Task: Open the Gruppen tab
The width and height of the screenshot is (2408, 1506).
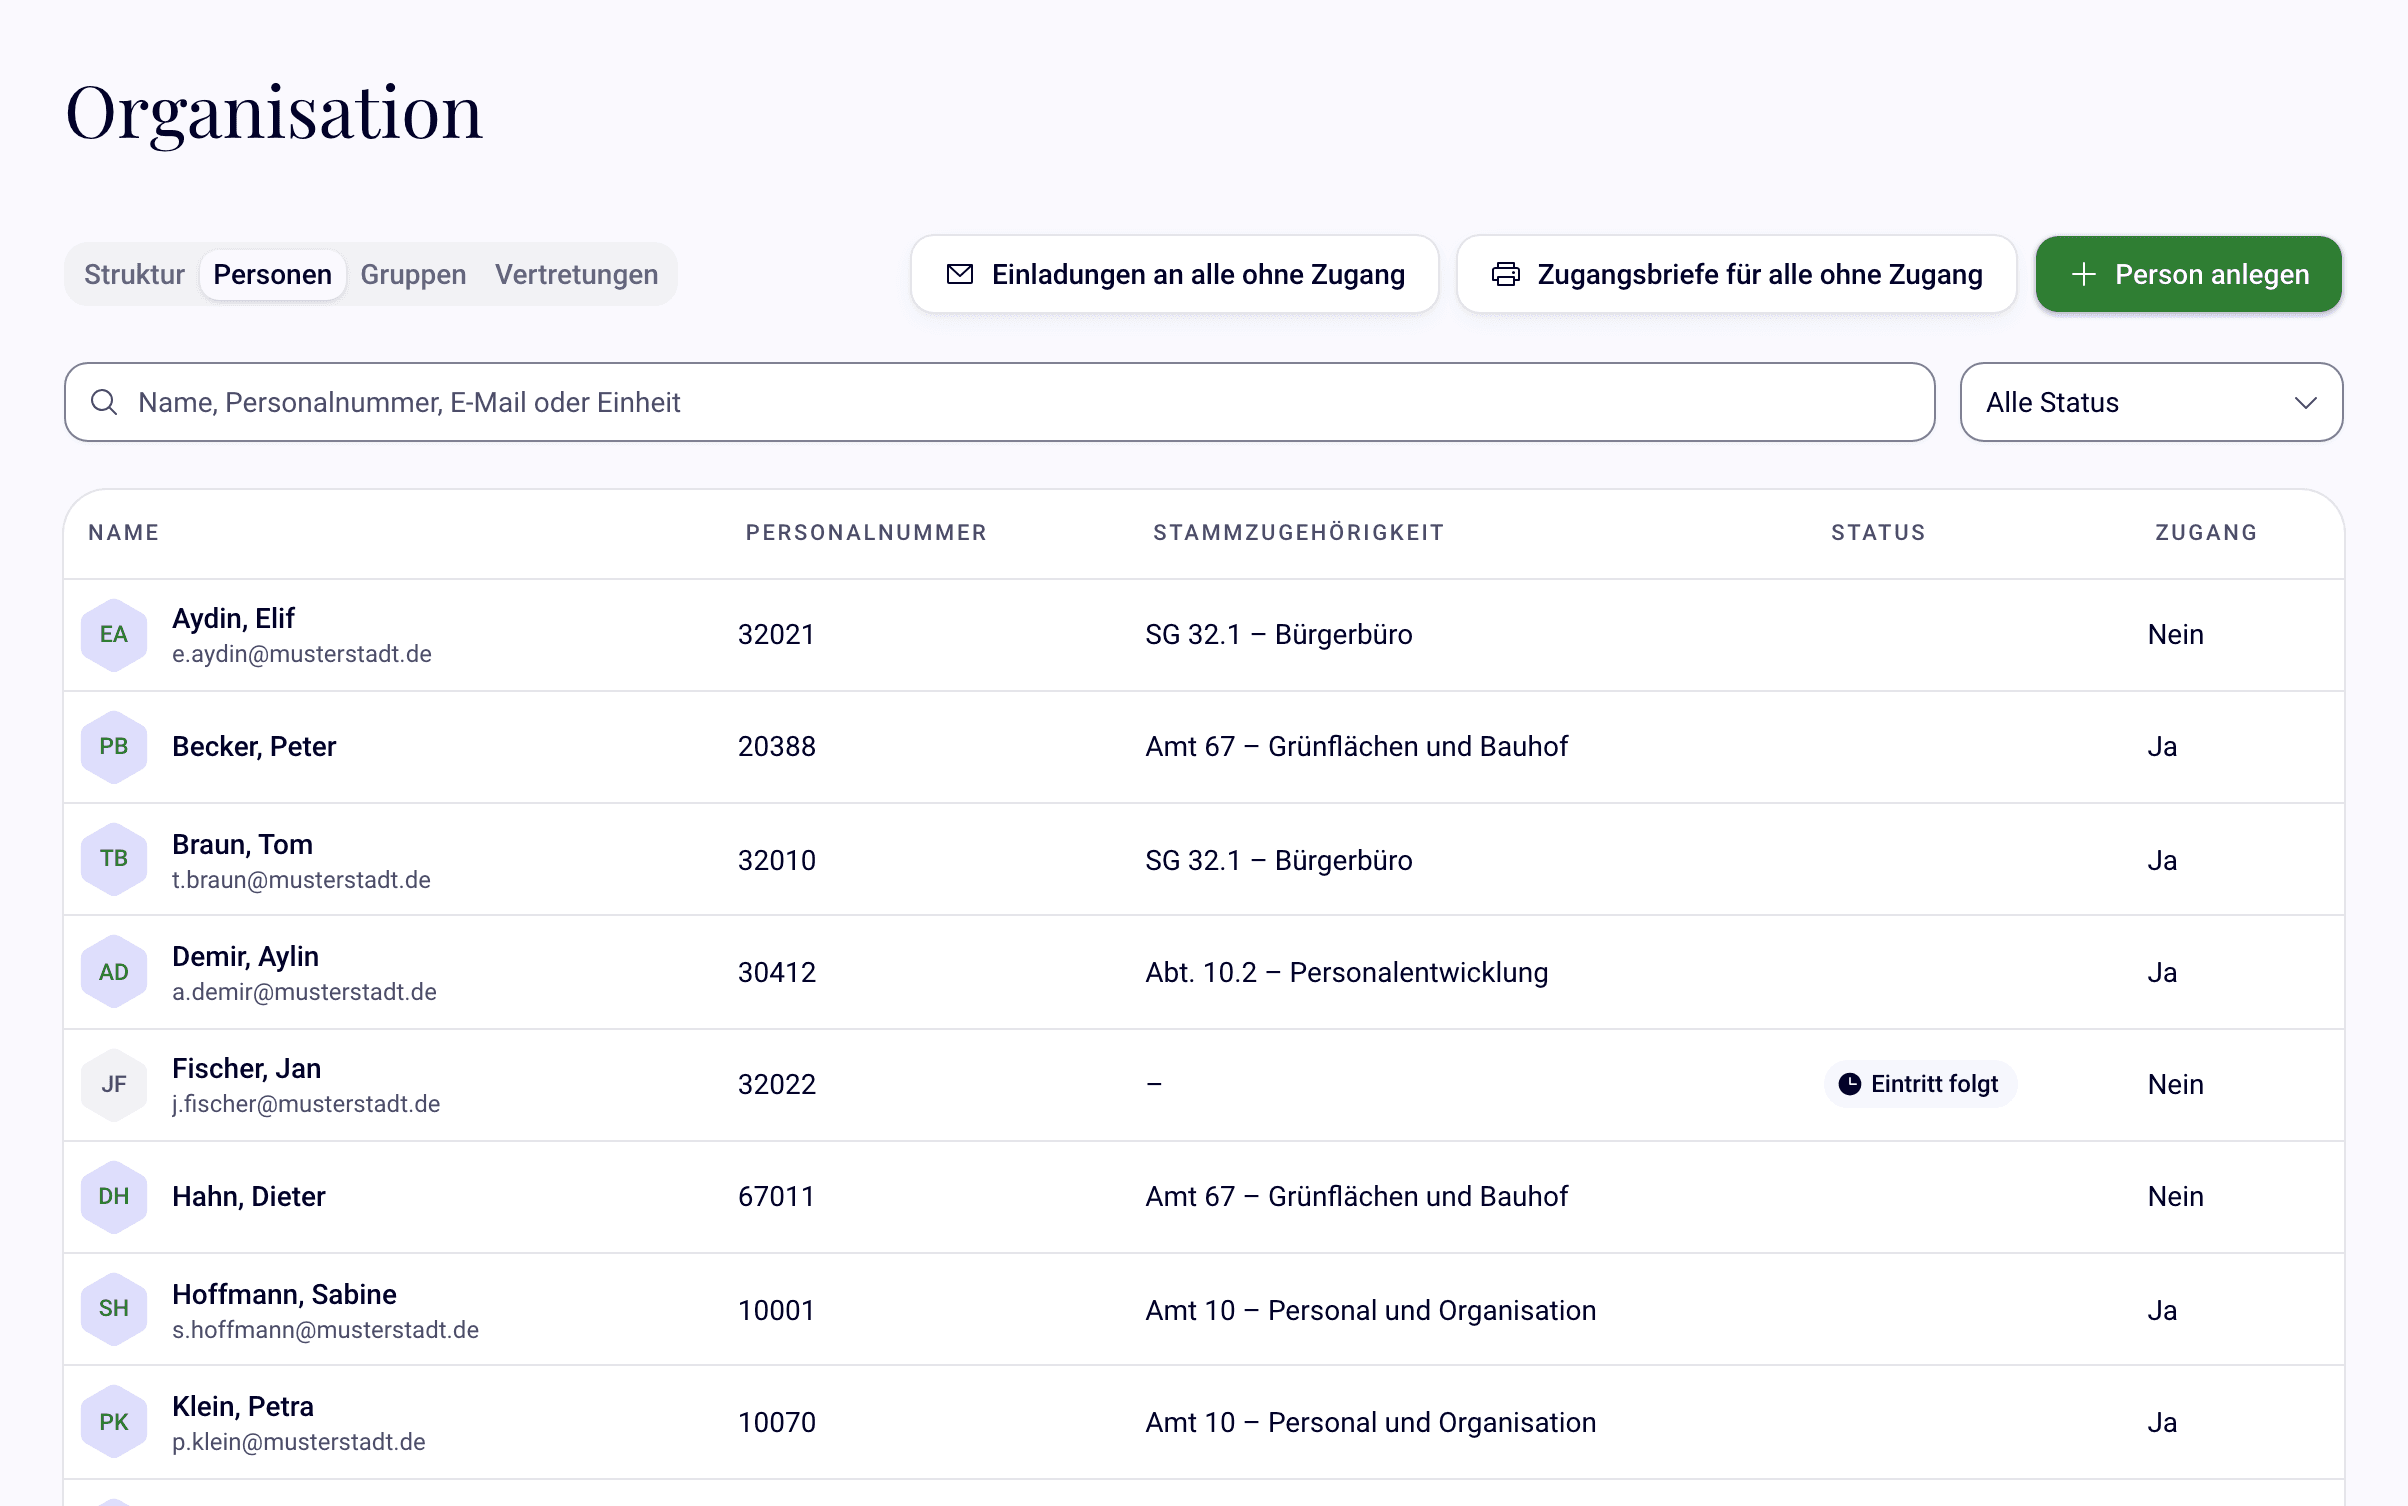Action: (x=413, y=274)
